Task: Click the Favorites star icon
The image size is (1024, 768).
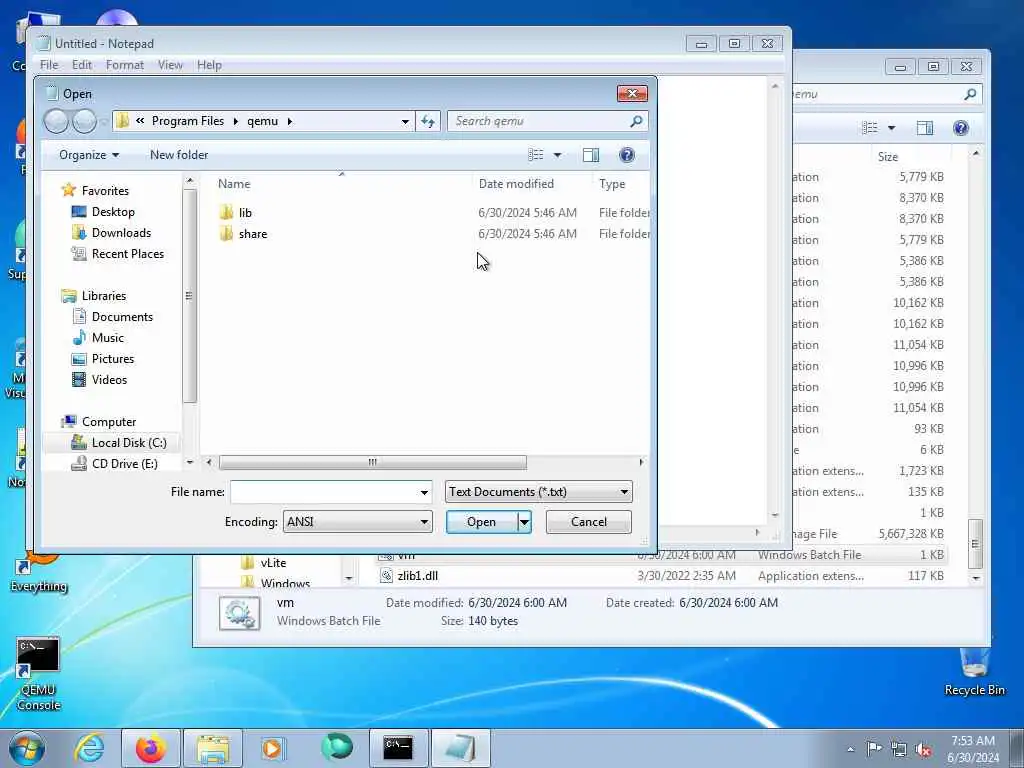Action: [69, 190]
